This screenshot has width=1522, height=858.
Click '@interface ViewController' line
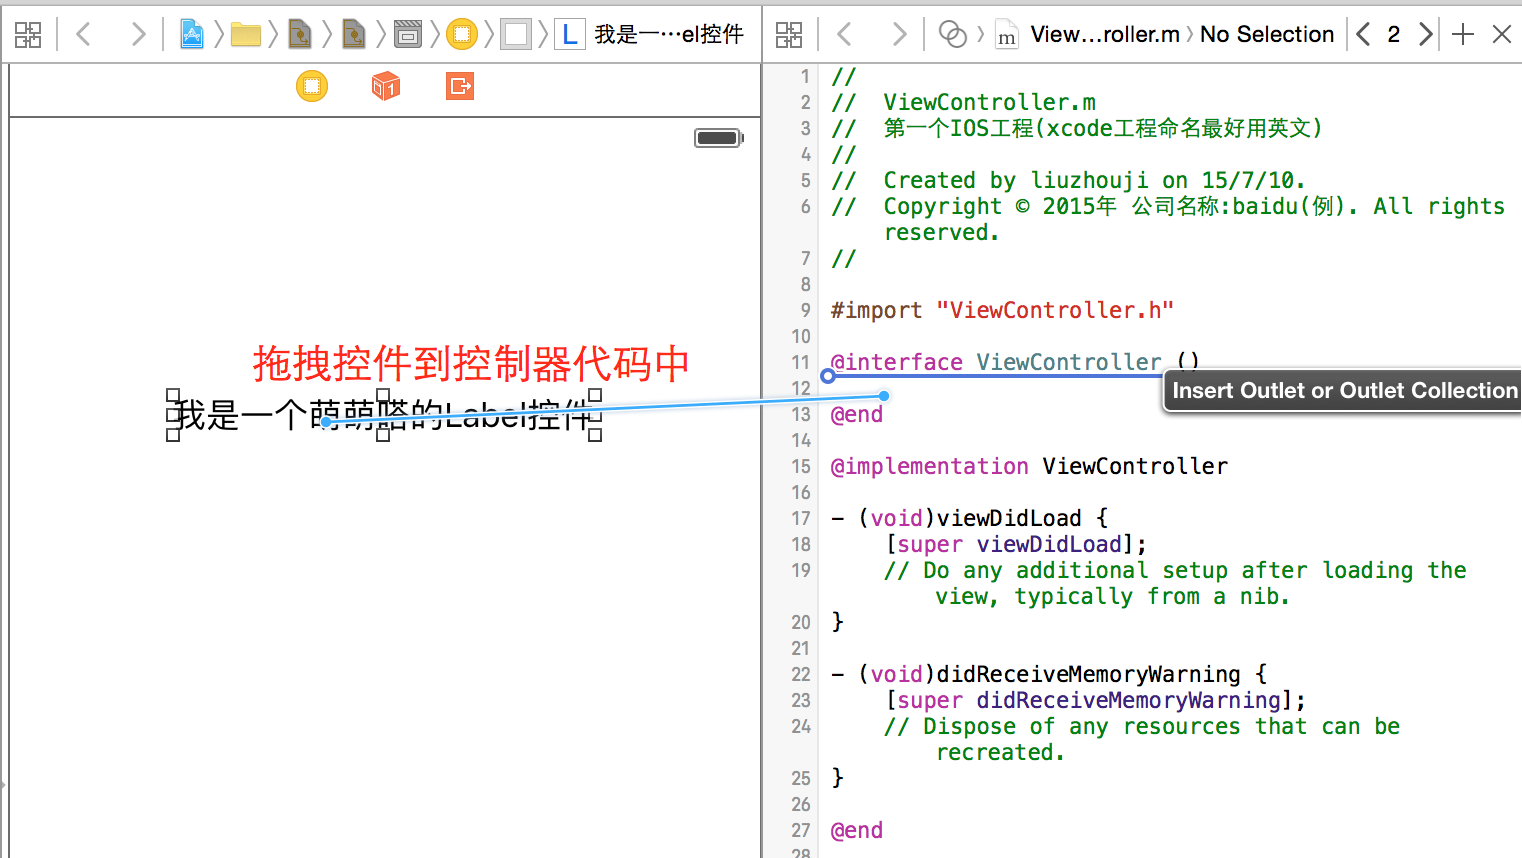[x=1015, y=362]
